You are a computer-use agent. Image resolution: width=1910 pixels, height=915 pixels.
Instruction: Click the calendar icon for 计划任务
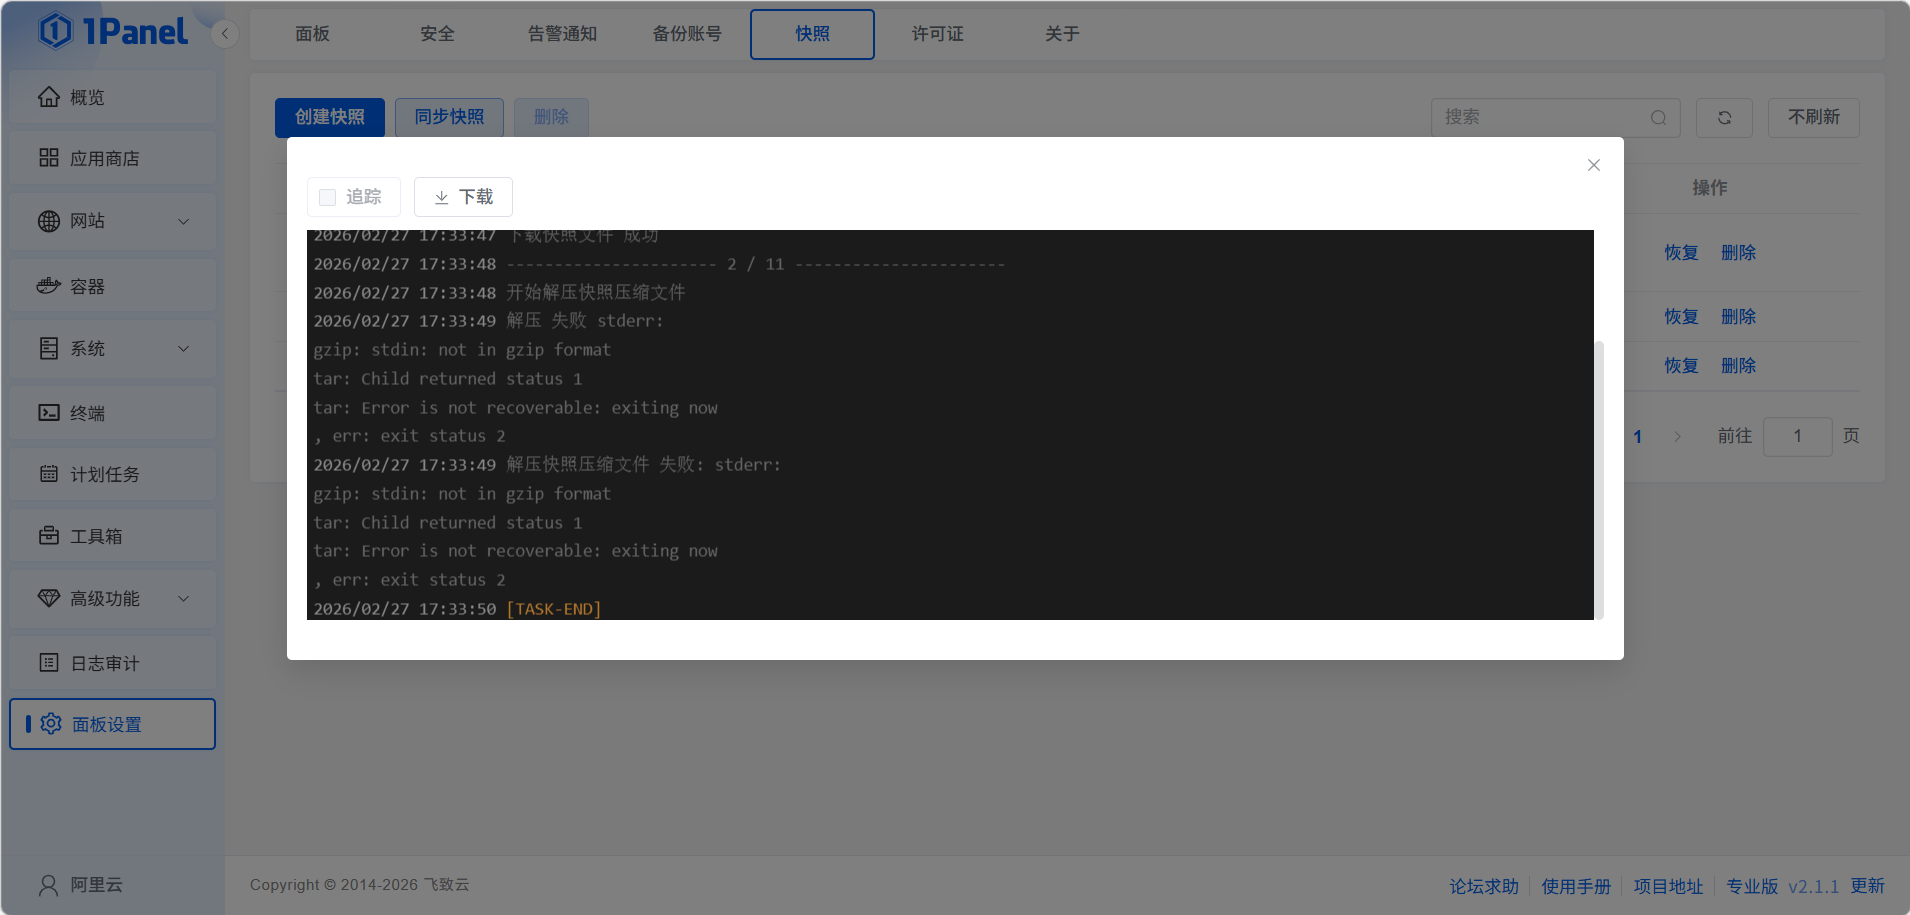[x=49, y=474]
